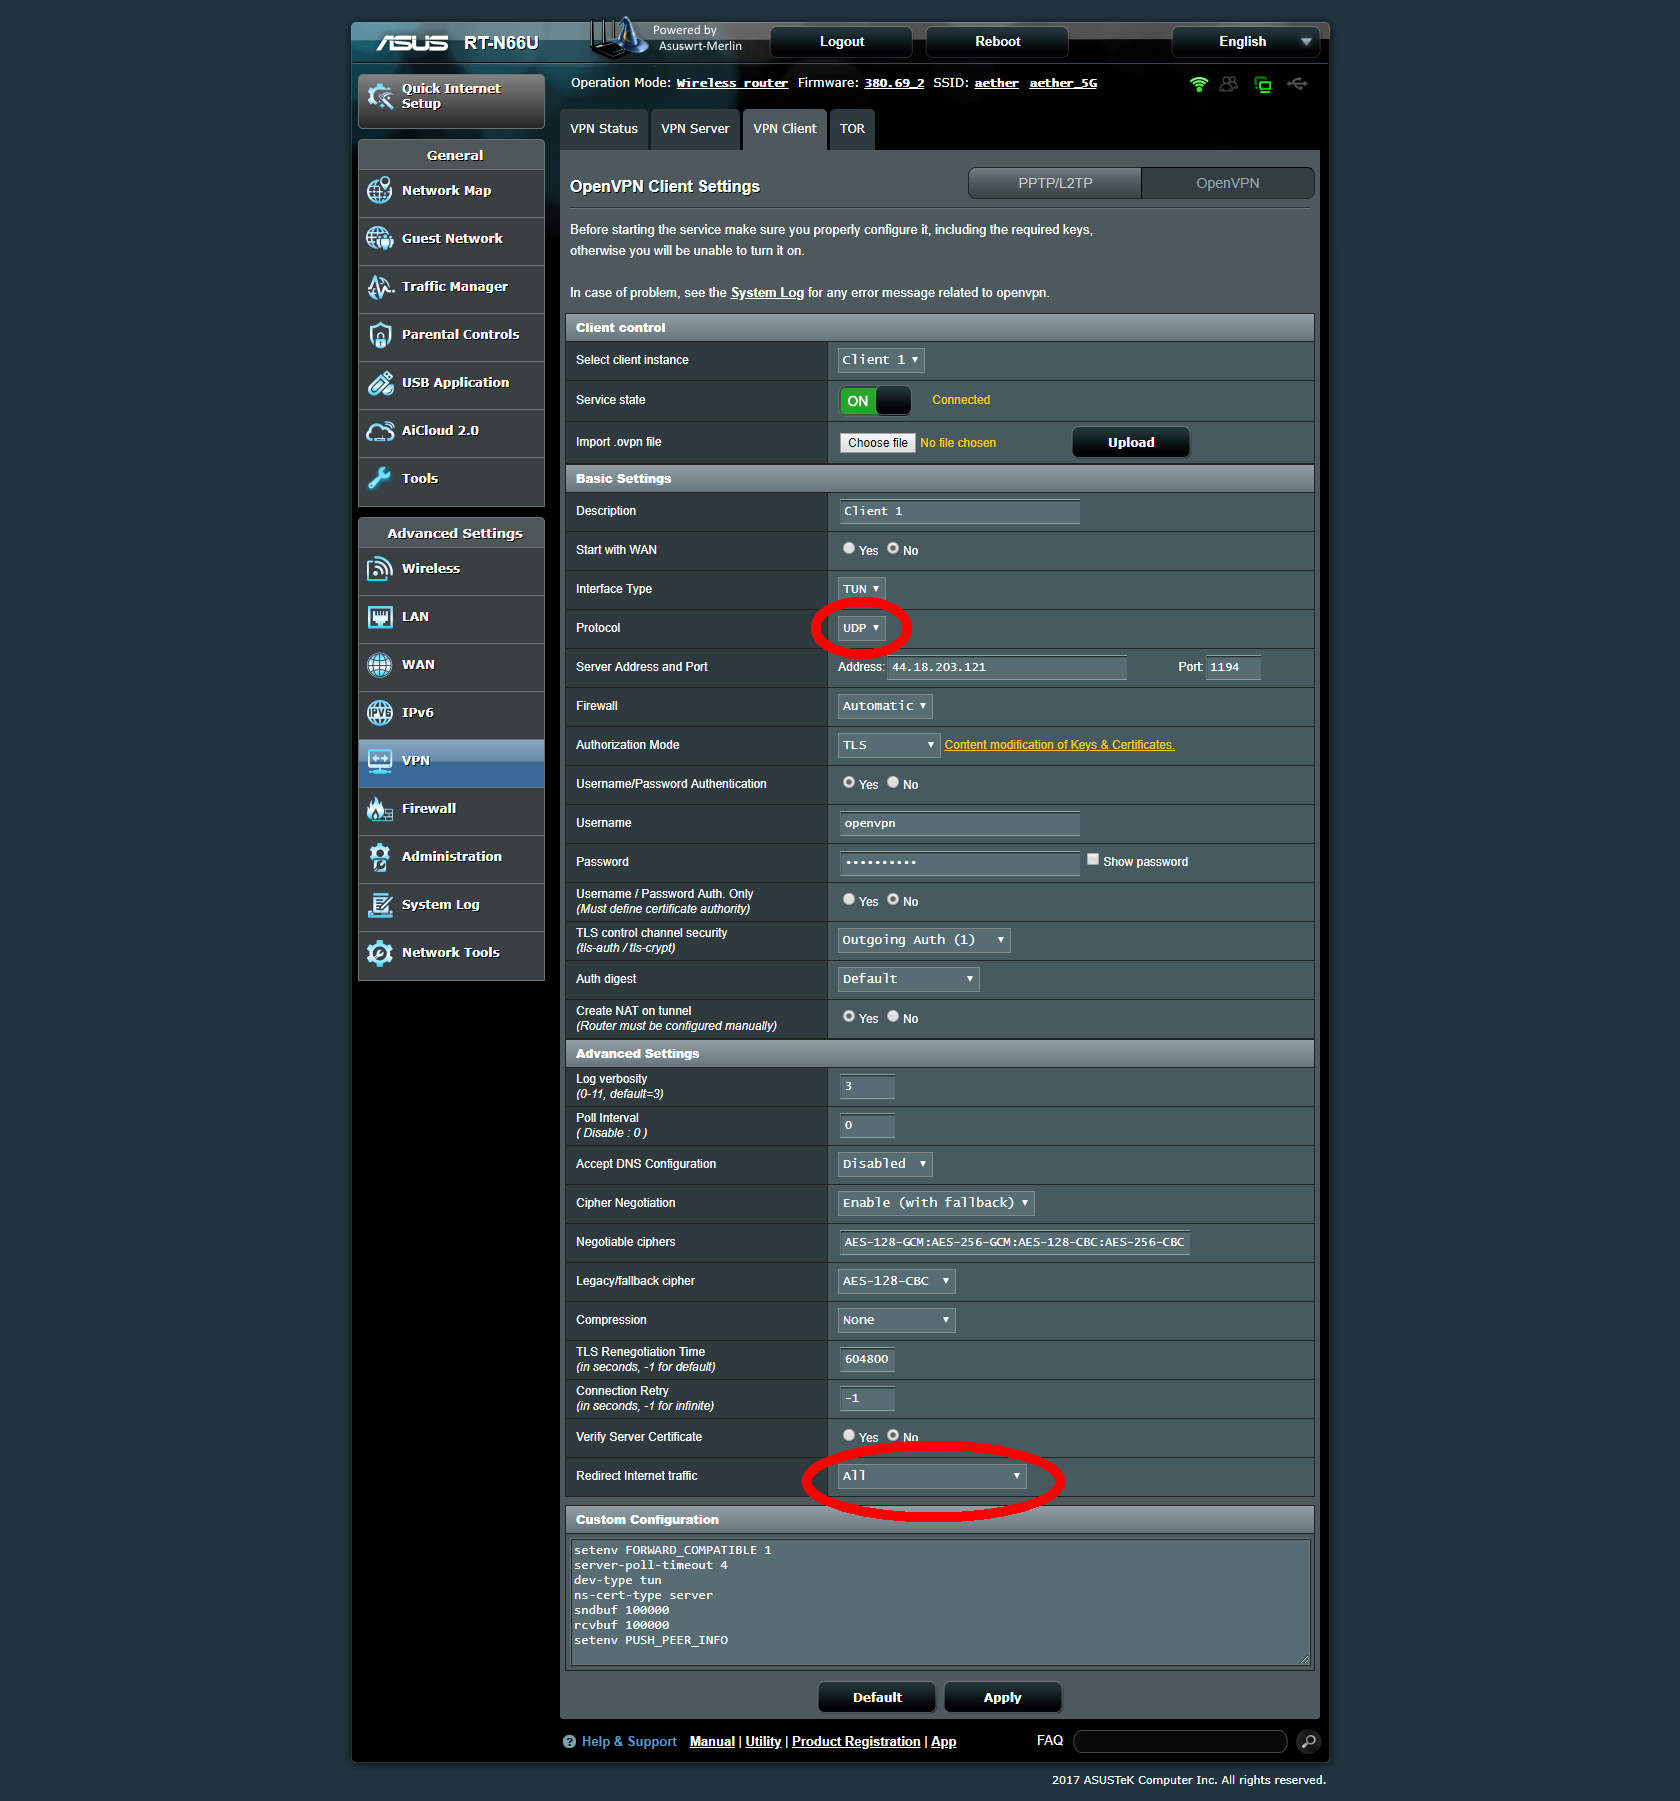
Task: Click the Server Address input field
Action: click(x=1006, y=668)
